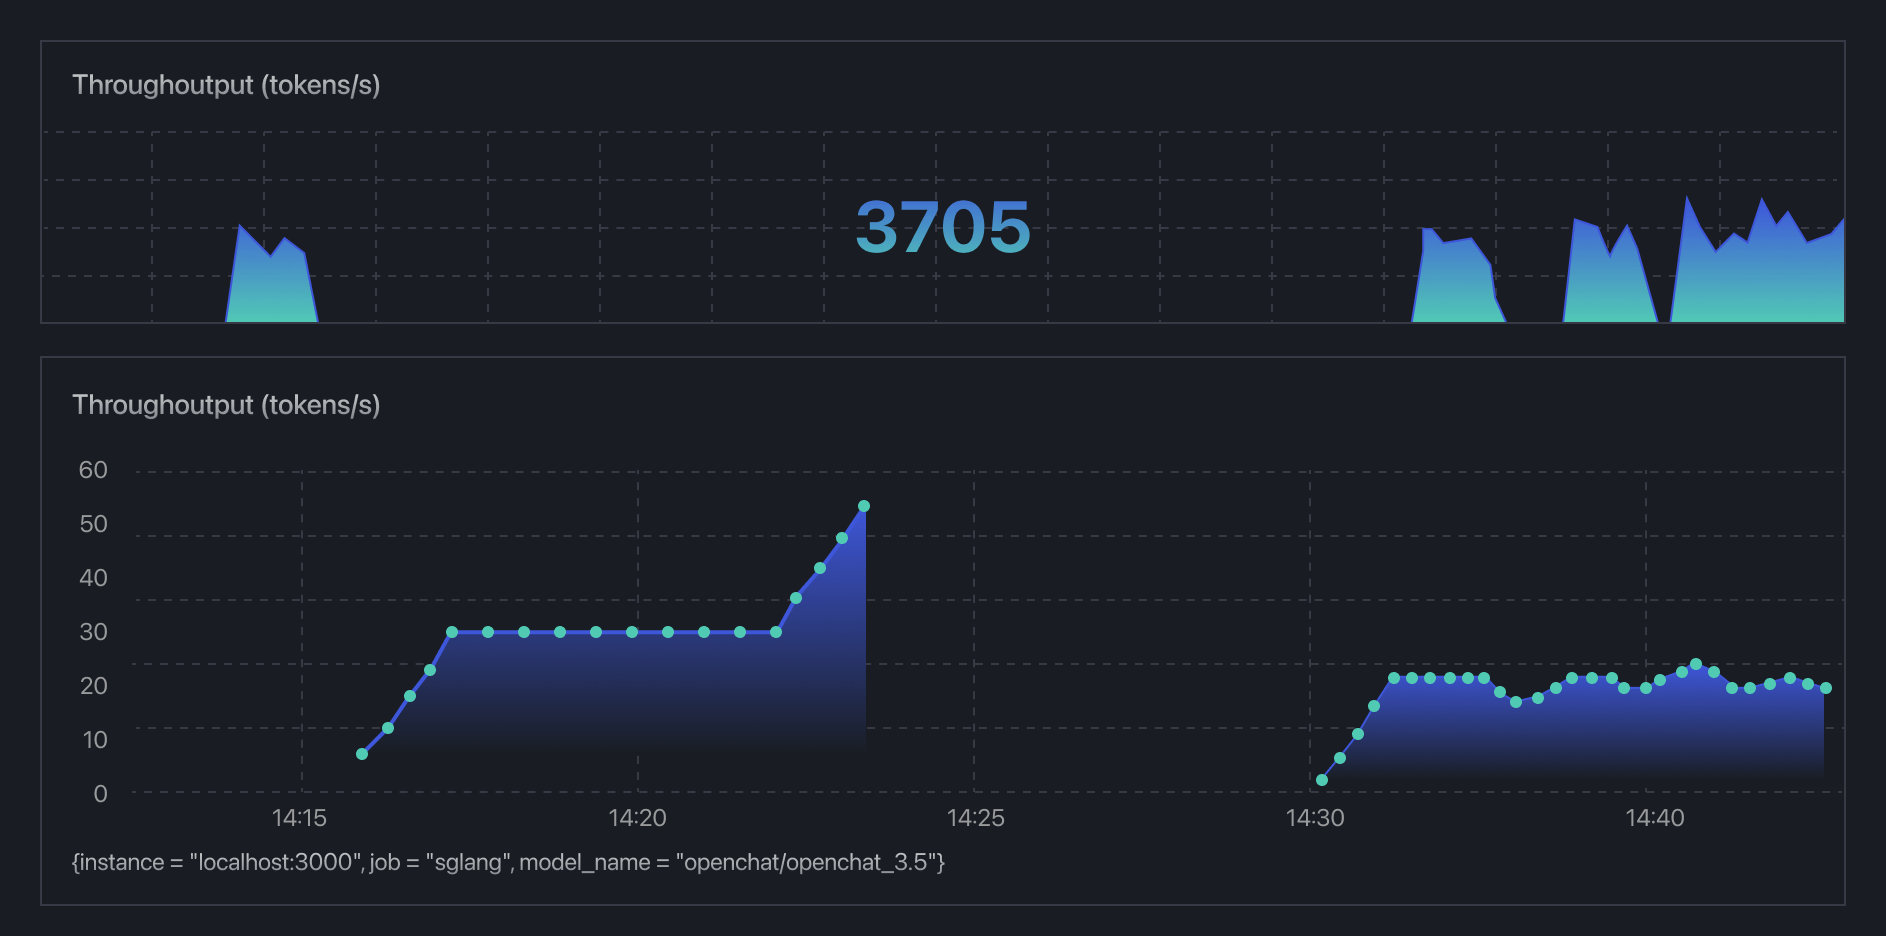The height and width of the screenshot is (936, 1886).
Task: Click the lowest data point at 14:30
Action: (1322, 780)
